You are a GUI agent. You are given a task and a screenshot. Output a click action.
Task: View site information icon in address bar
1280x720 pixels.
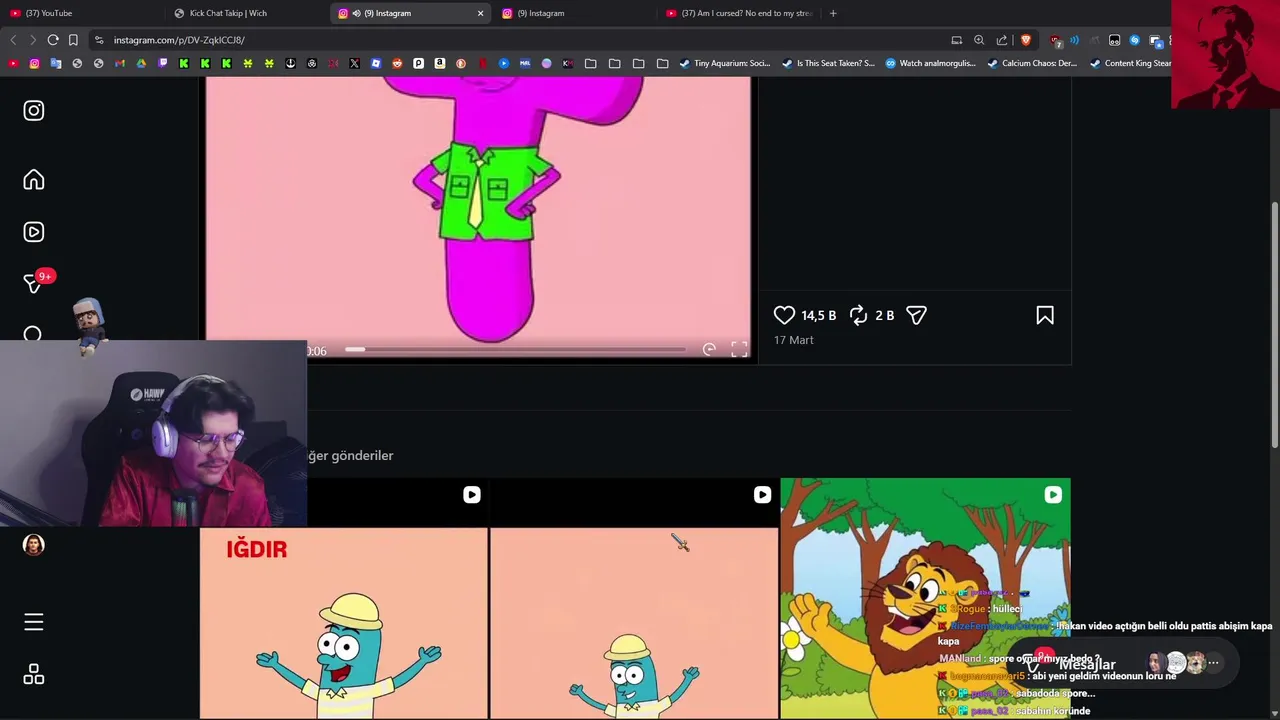(99, 40)
